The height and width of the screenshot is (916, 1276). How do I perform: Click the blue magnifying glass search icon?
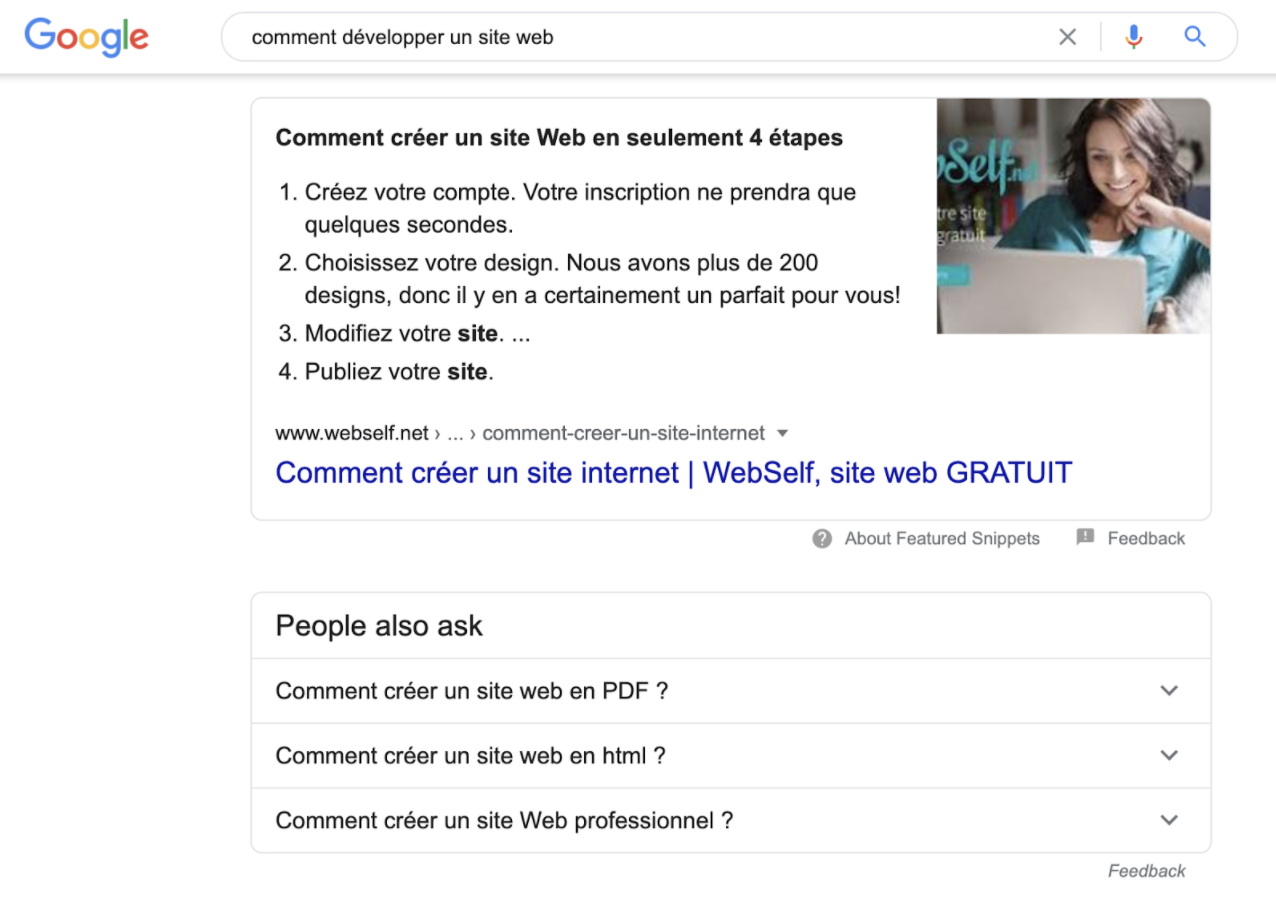tap(1194, 37)
